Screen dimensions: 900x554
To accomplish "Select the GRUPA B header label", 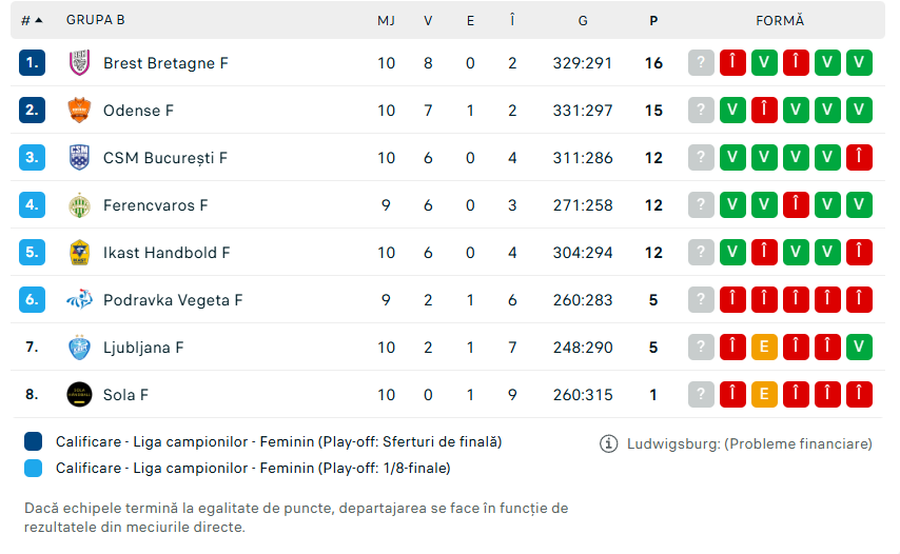I will pos(96,20).
